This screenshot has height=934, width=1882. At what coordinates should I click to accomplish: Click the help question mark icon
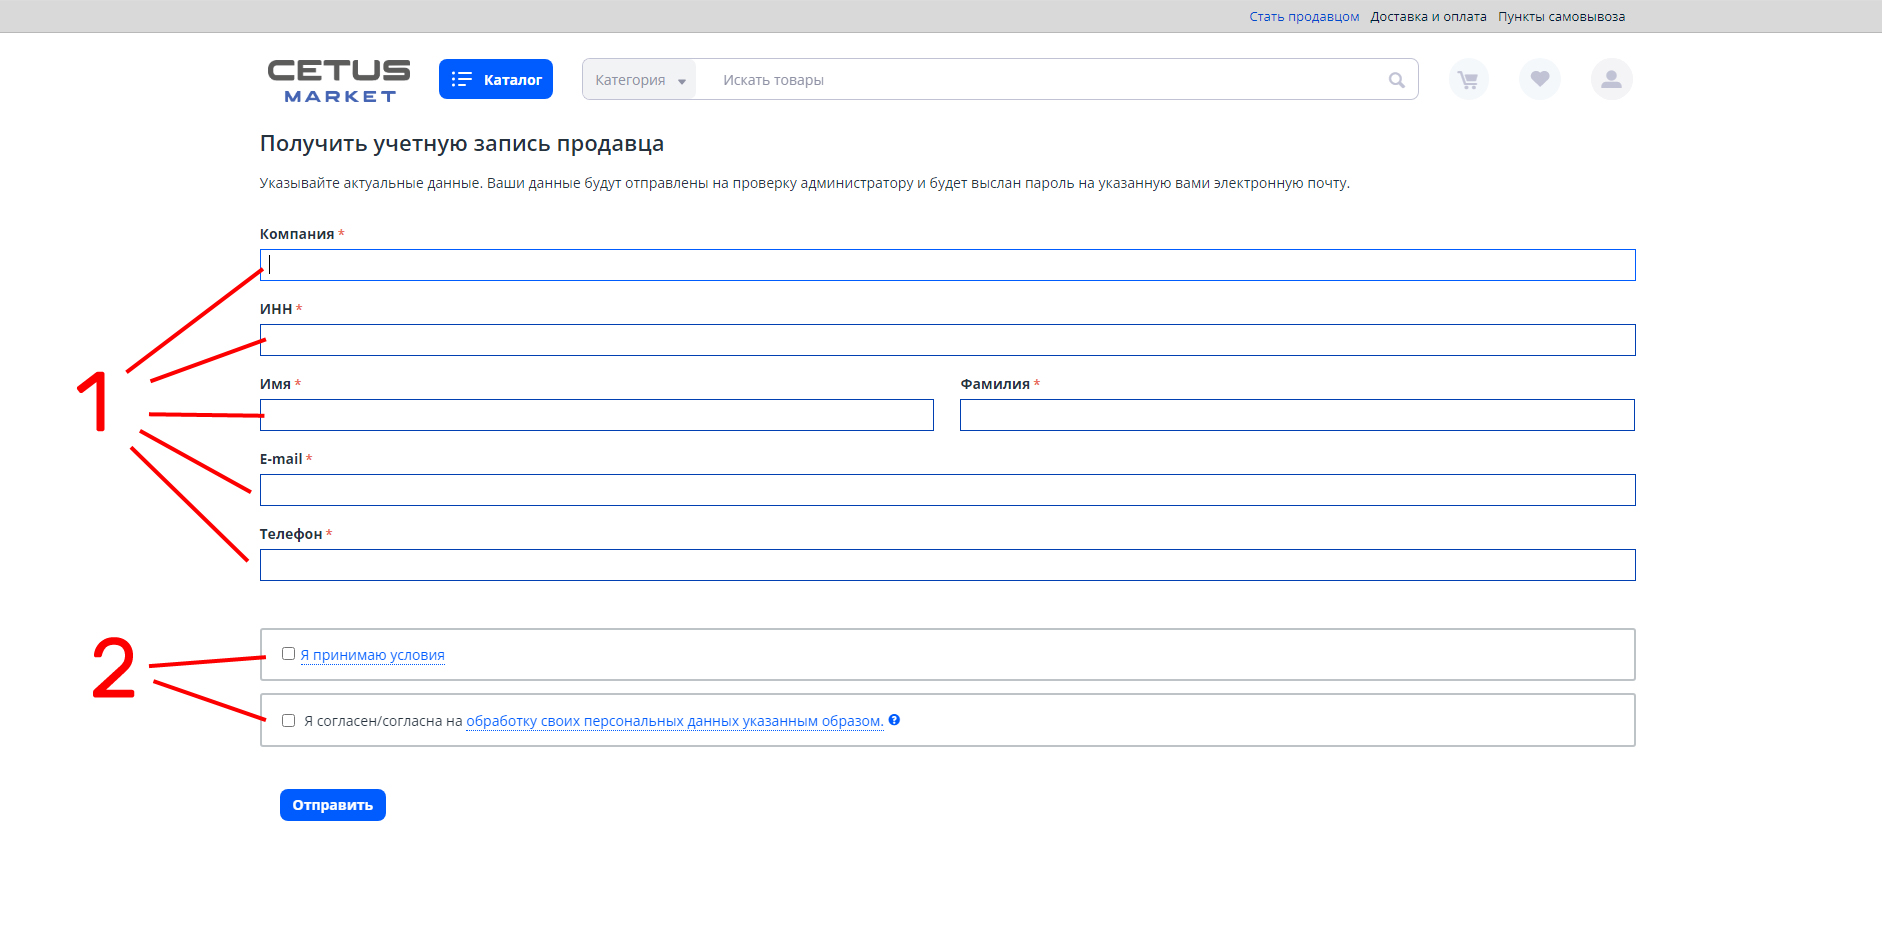(894, 720)
